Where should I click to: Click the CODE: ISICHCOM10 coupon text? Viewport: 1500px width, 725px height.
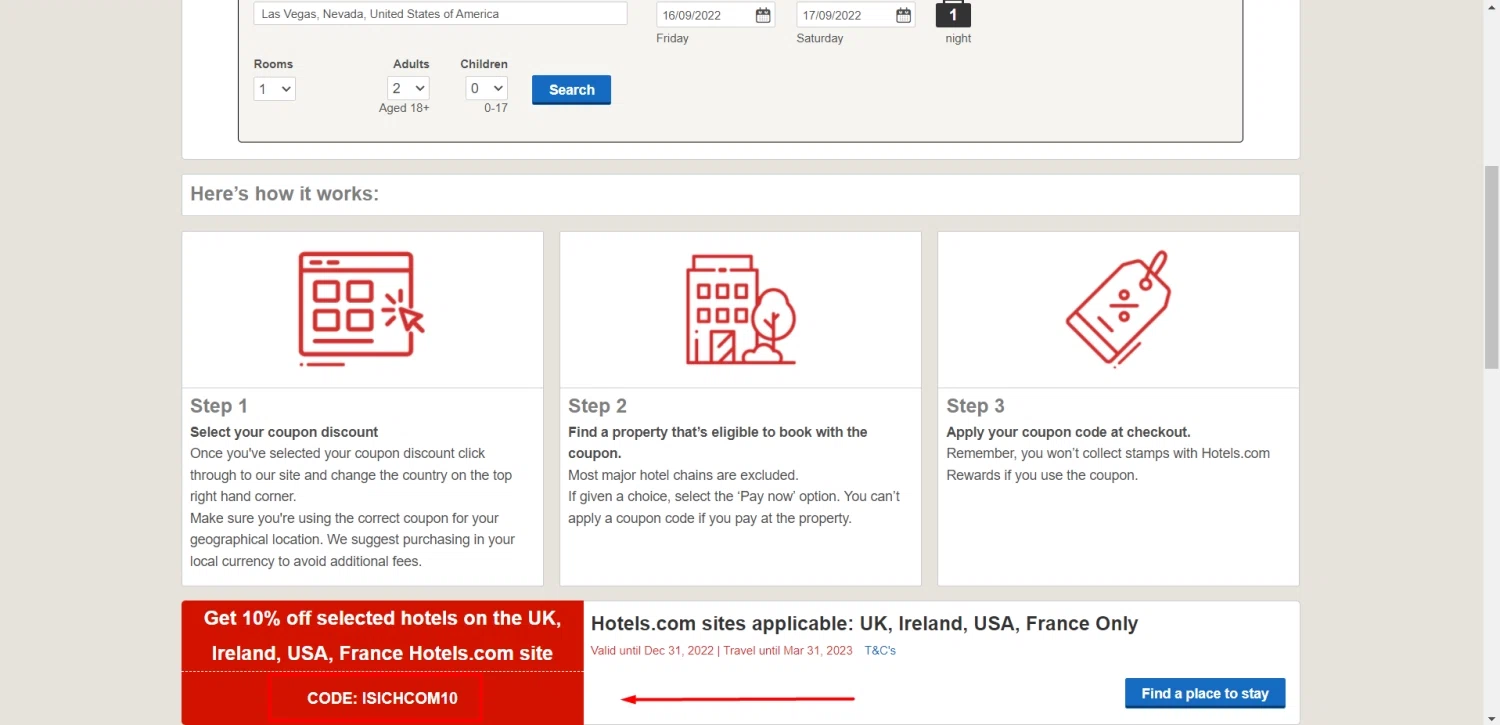(382, 698)
